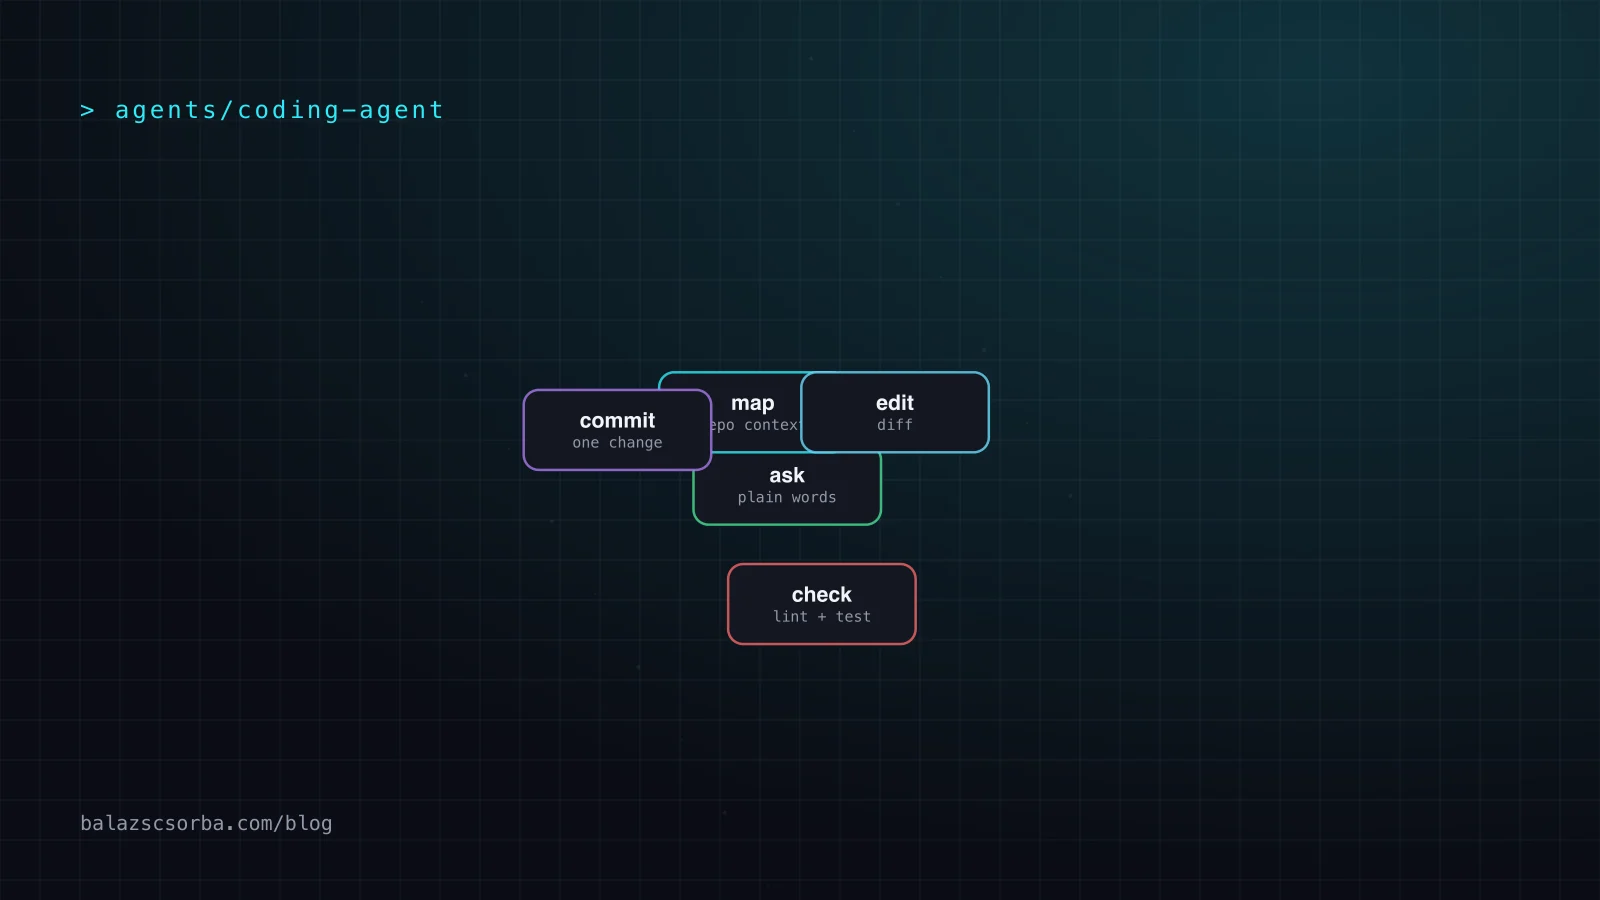
Task: Click the "one change" caption under commit
Action: pos(617,443)
